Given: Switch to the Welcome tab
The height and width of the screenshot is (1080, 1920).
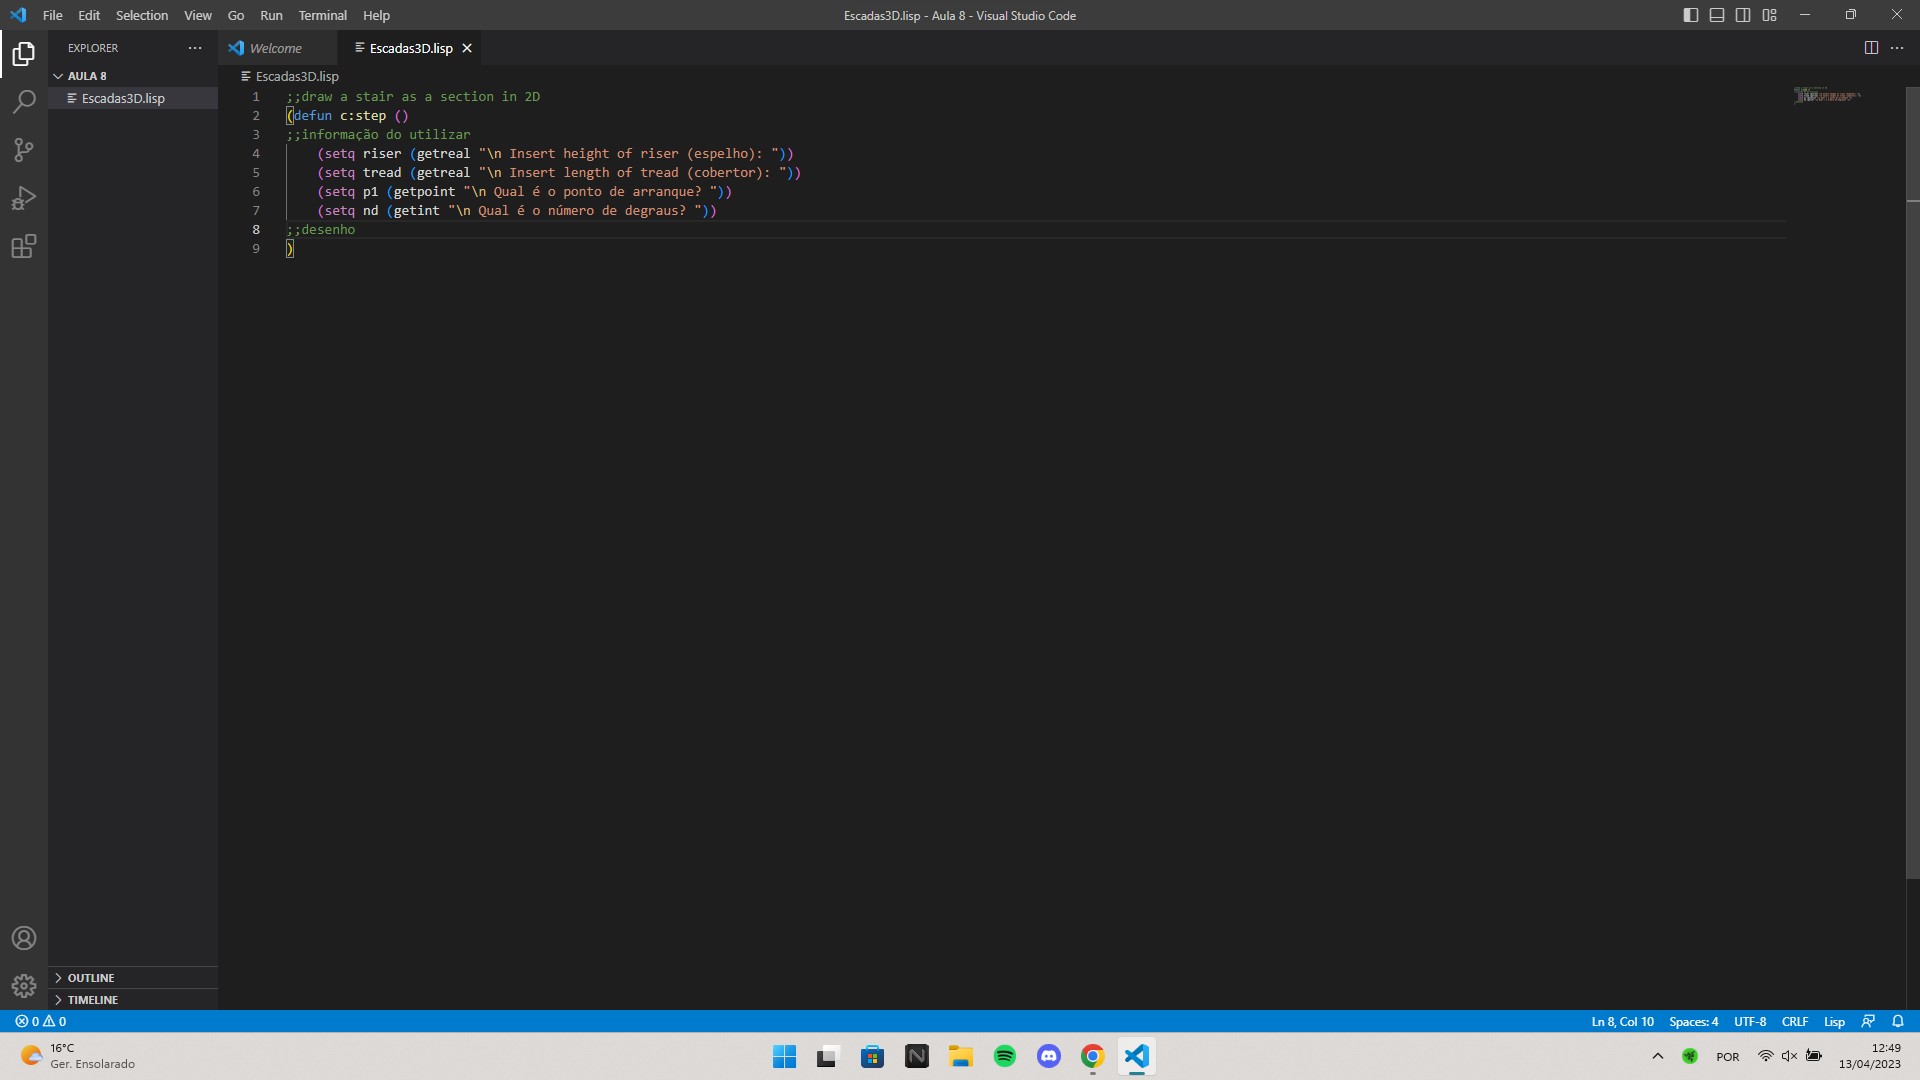Looking at the screenshot, I should [x=278, y=48].
